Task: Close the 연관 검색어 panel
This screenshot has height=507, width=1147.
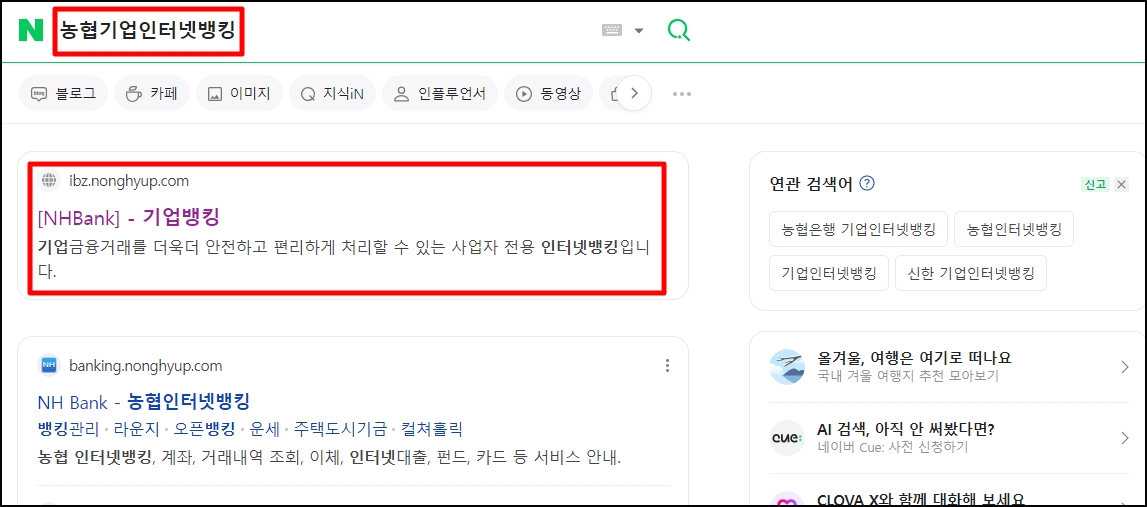Action: coord(1122,184)
